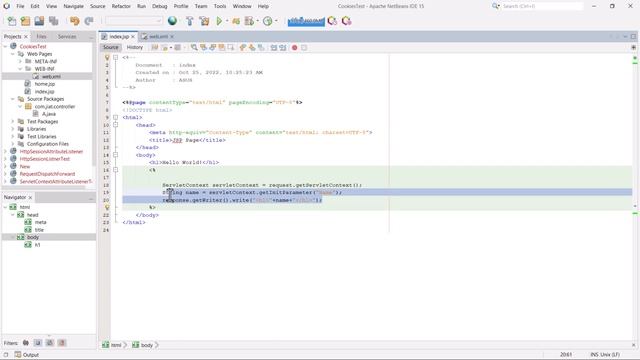Screen dimensions: 640x360
Task: Click the Search input field at top right
Action: pyautogui.click(x=542, y=6)
